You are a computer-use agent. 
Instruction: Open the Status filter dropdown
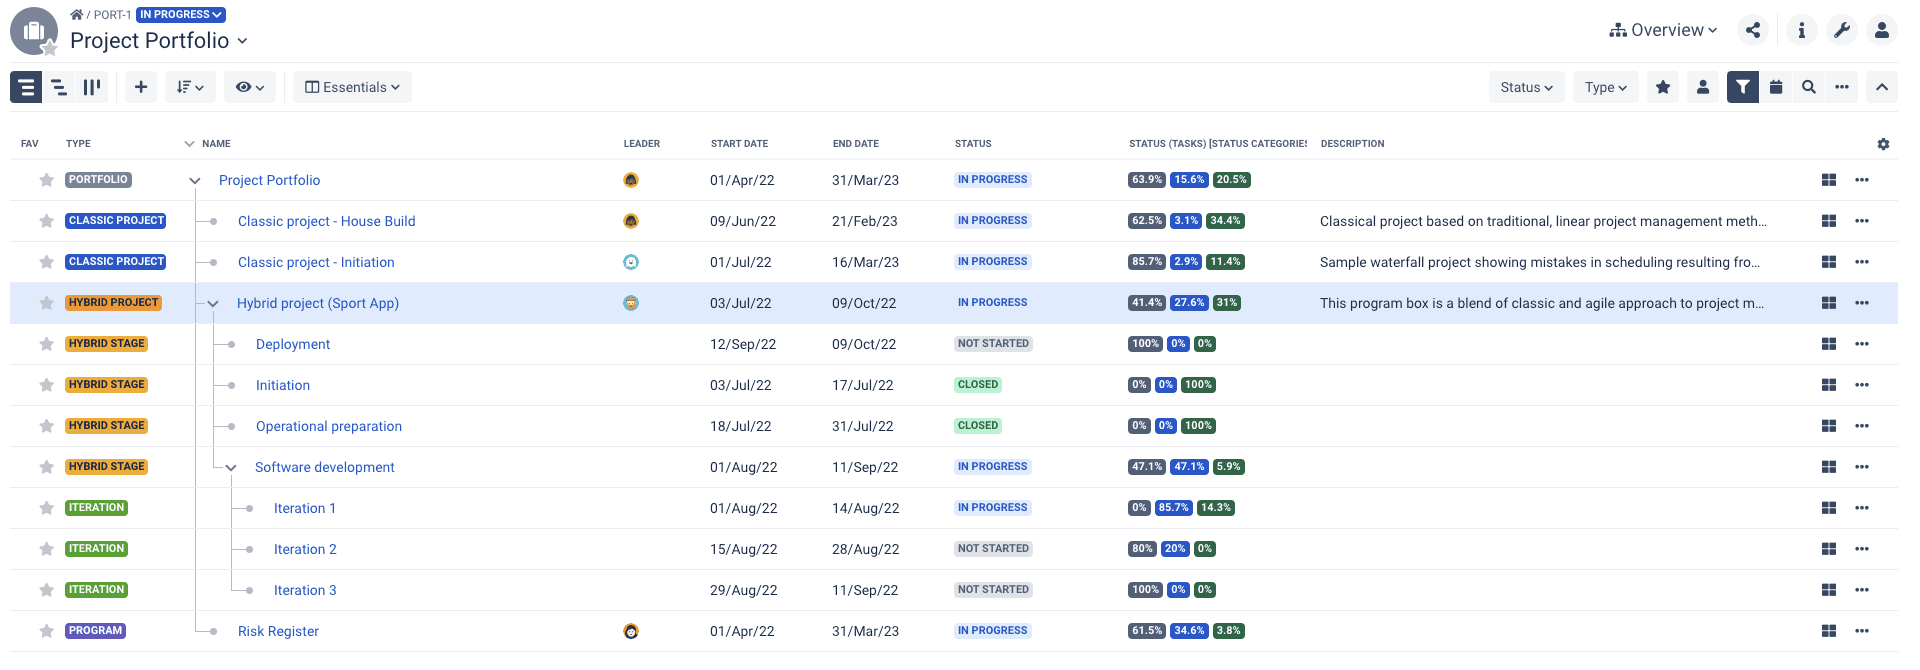click(x=1527, y=87)
